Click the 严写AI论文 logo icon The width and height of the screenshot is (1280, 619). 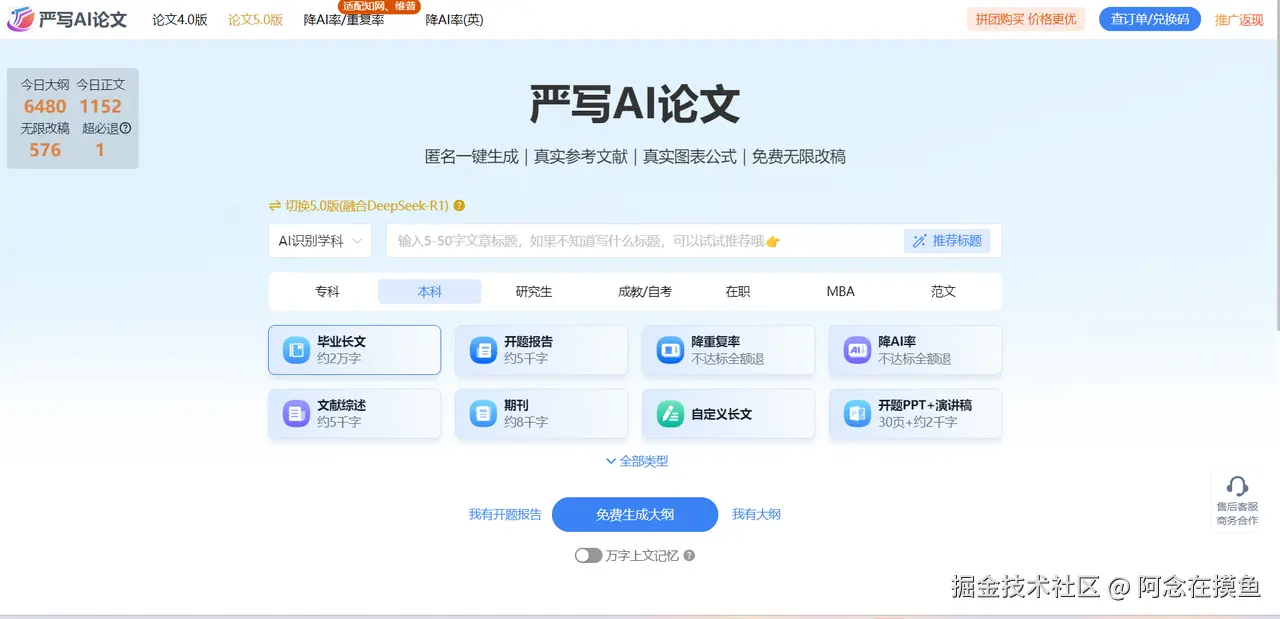tap(20, 19)
